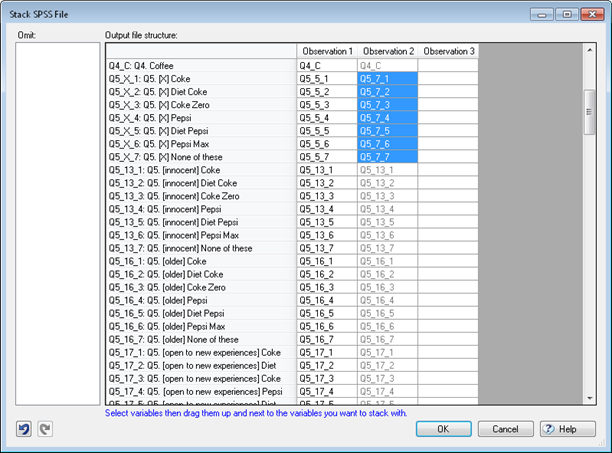Select row Q5_17_4: open to new experiences Pepsi

click(x=201, y=392)
